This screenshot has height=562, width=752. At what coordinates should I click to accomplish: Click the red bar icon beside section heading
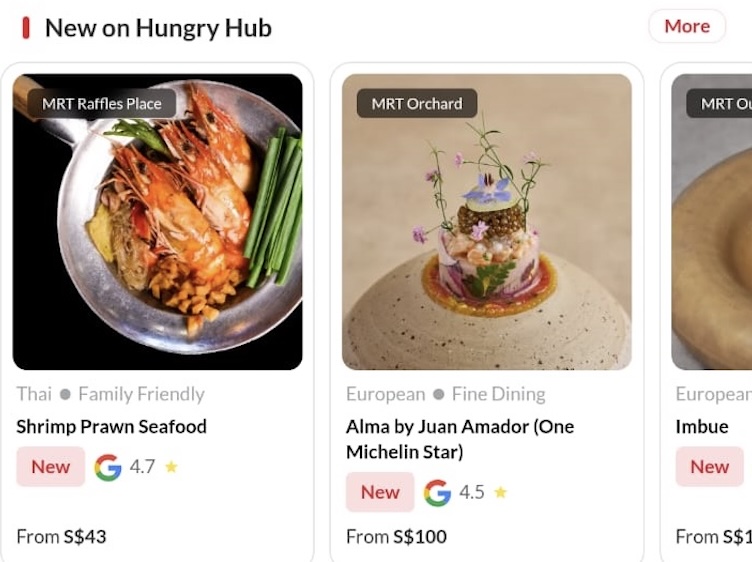26,28
